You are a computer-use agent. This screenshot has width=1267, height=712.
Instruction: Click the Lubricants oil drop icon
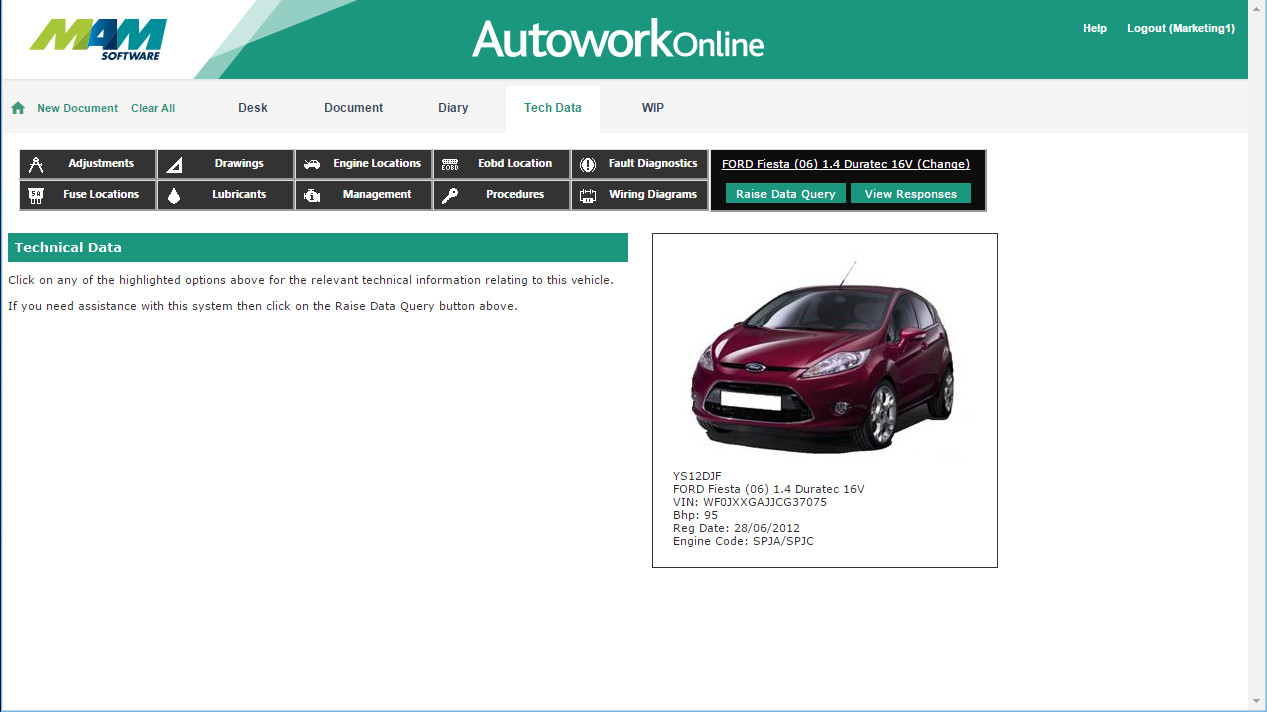pos(174,196)
